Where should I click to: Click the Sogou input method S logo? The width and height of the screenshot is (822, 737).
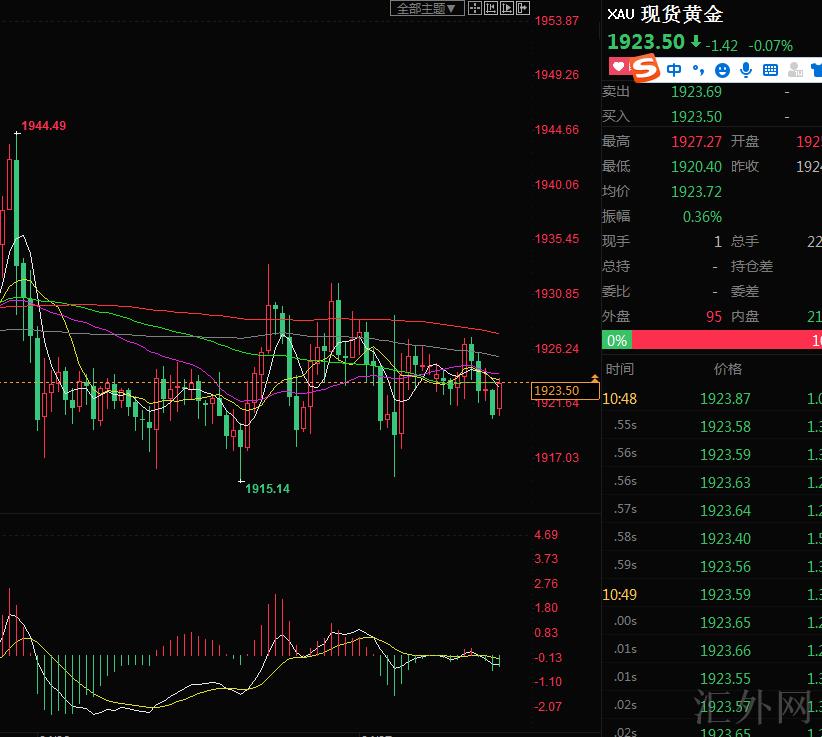pyautogui.click(x=646, y=69)
